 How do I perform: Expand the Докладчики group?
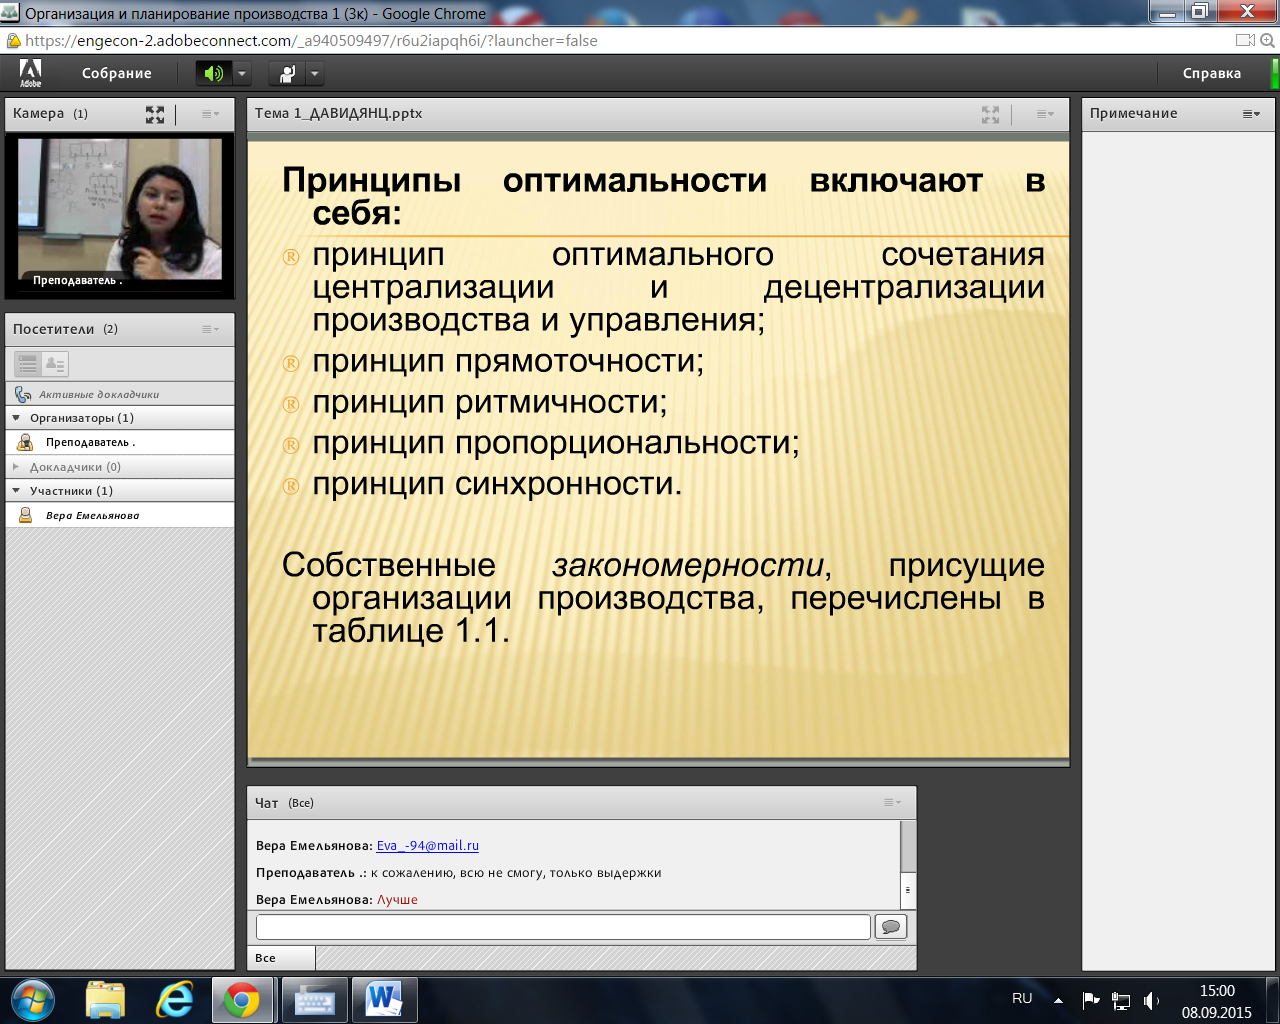(16, 467)
